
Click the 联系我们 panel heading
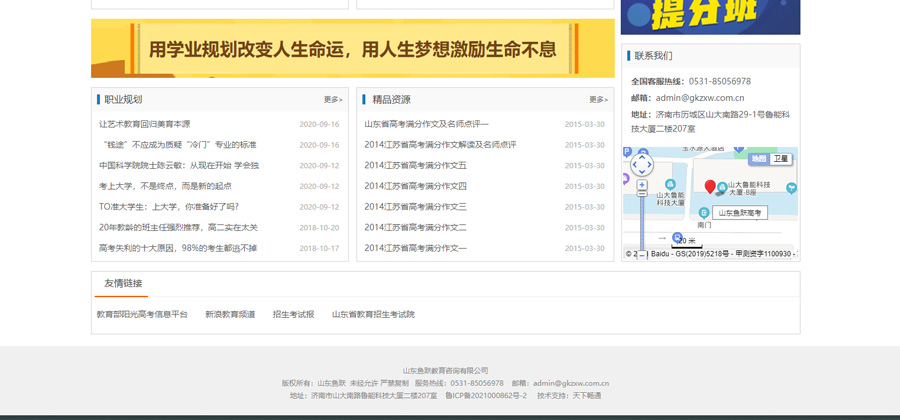click(x=653, y=56)
